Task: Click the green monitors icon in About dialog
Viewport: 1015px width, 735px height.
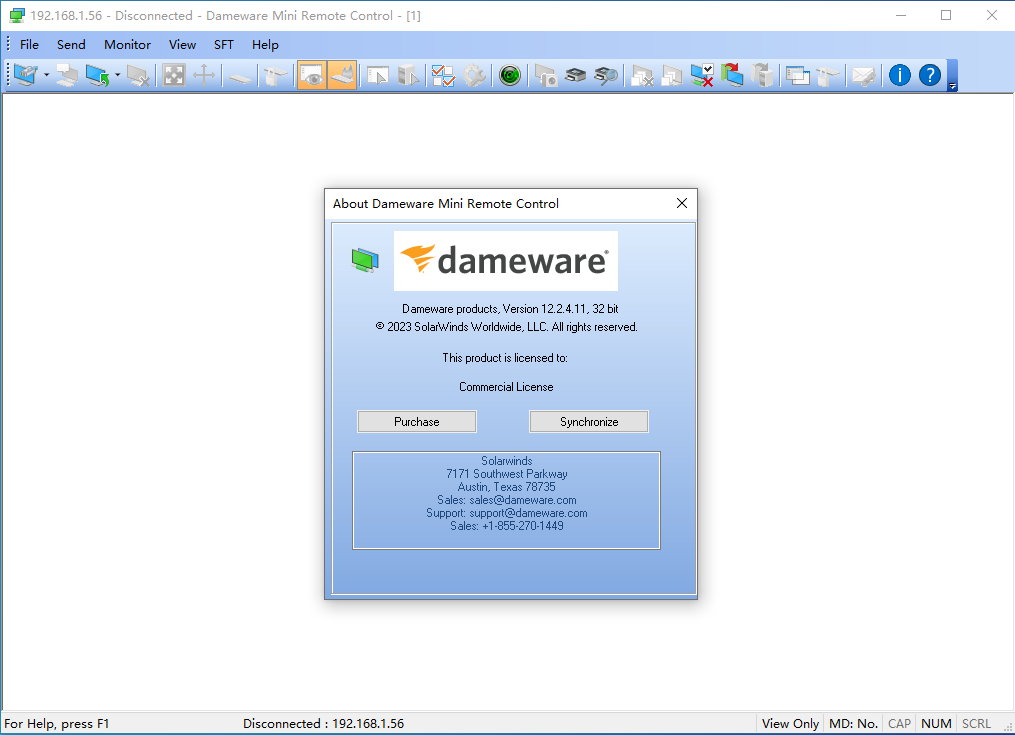Action: click(366, 260)
